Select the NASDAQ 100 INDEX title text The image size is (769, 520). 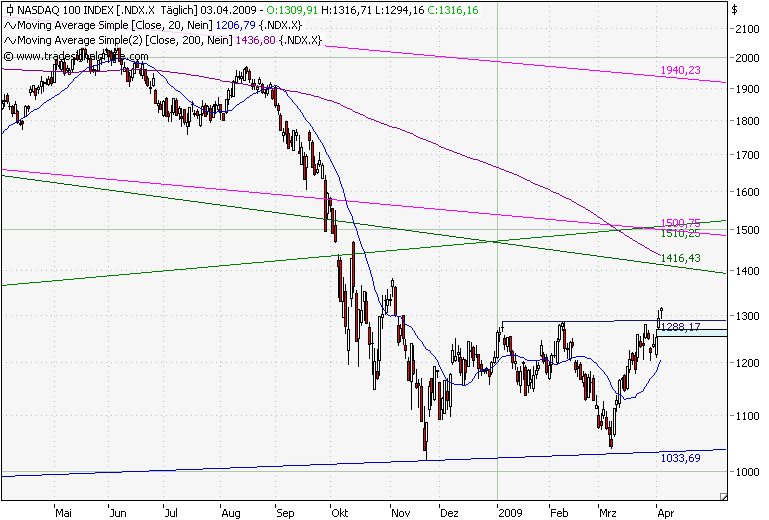(65, 10)
